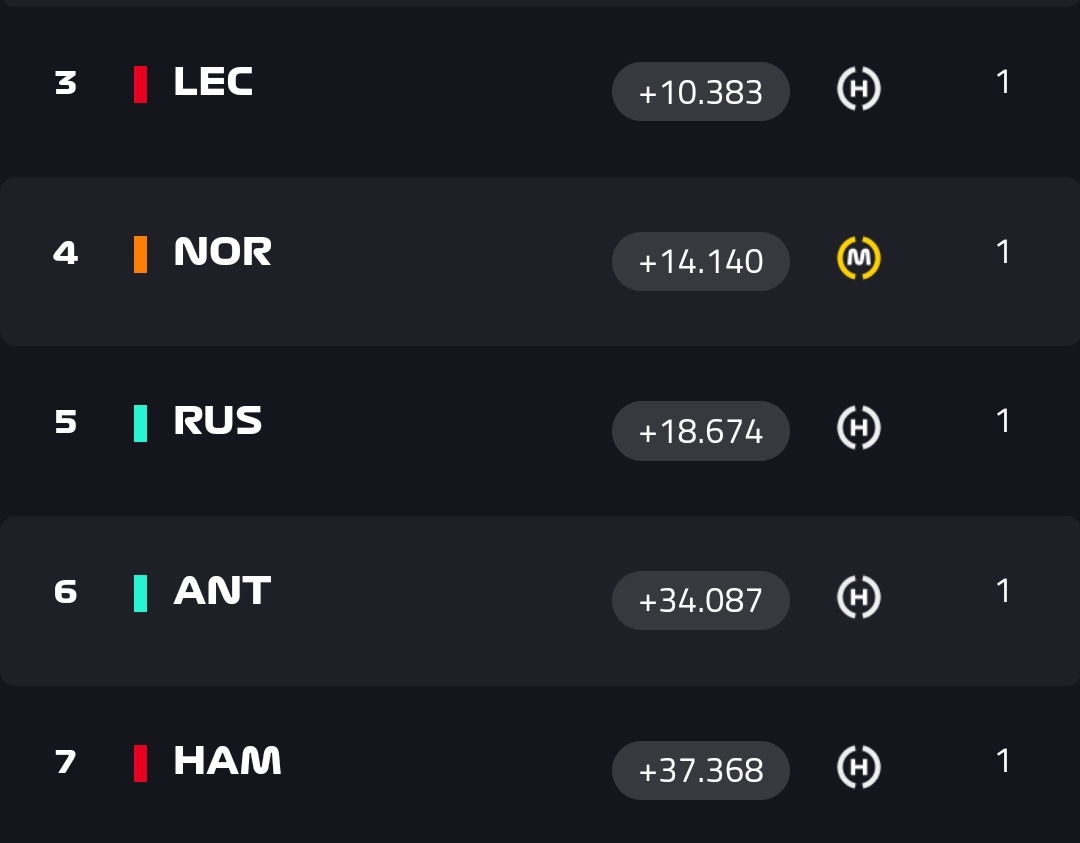Select the RUS driver name
1080x843 pixels.
click(x=218, y=421)
